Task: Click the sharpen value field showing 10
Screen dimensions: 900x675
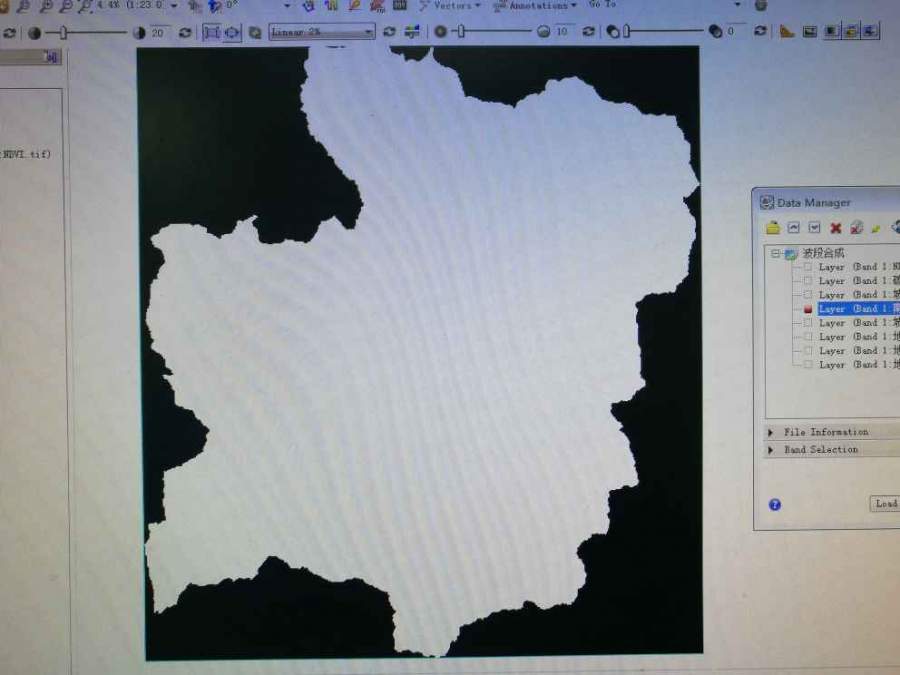Action: pyautogui.click(x=563, y=32)
